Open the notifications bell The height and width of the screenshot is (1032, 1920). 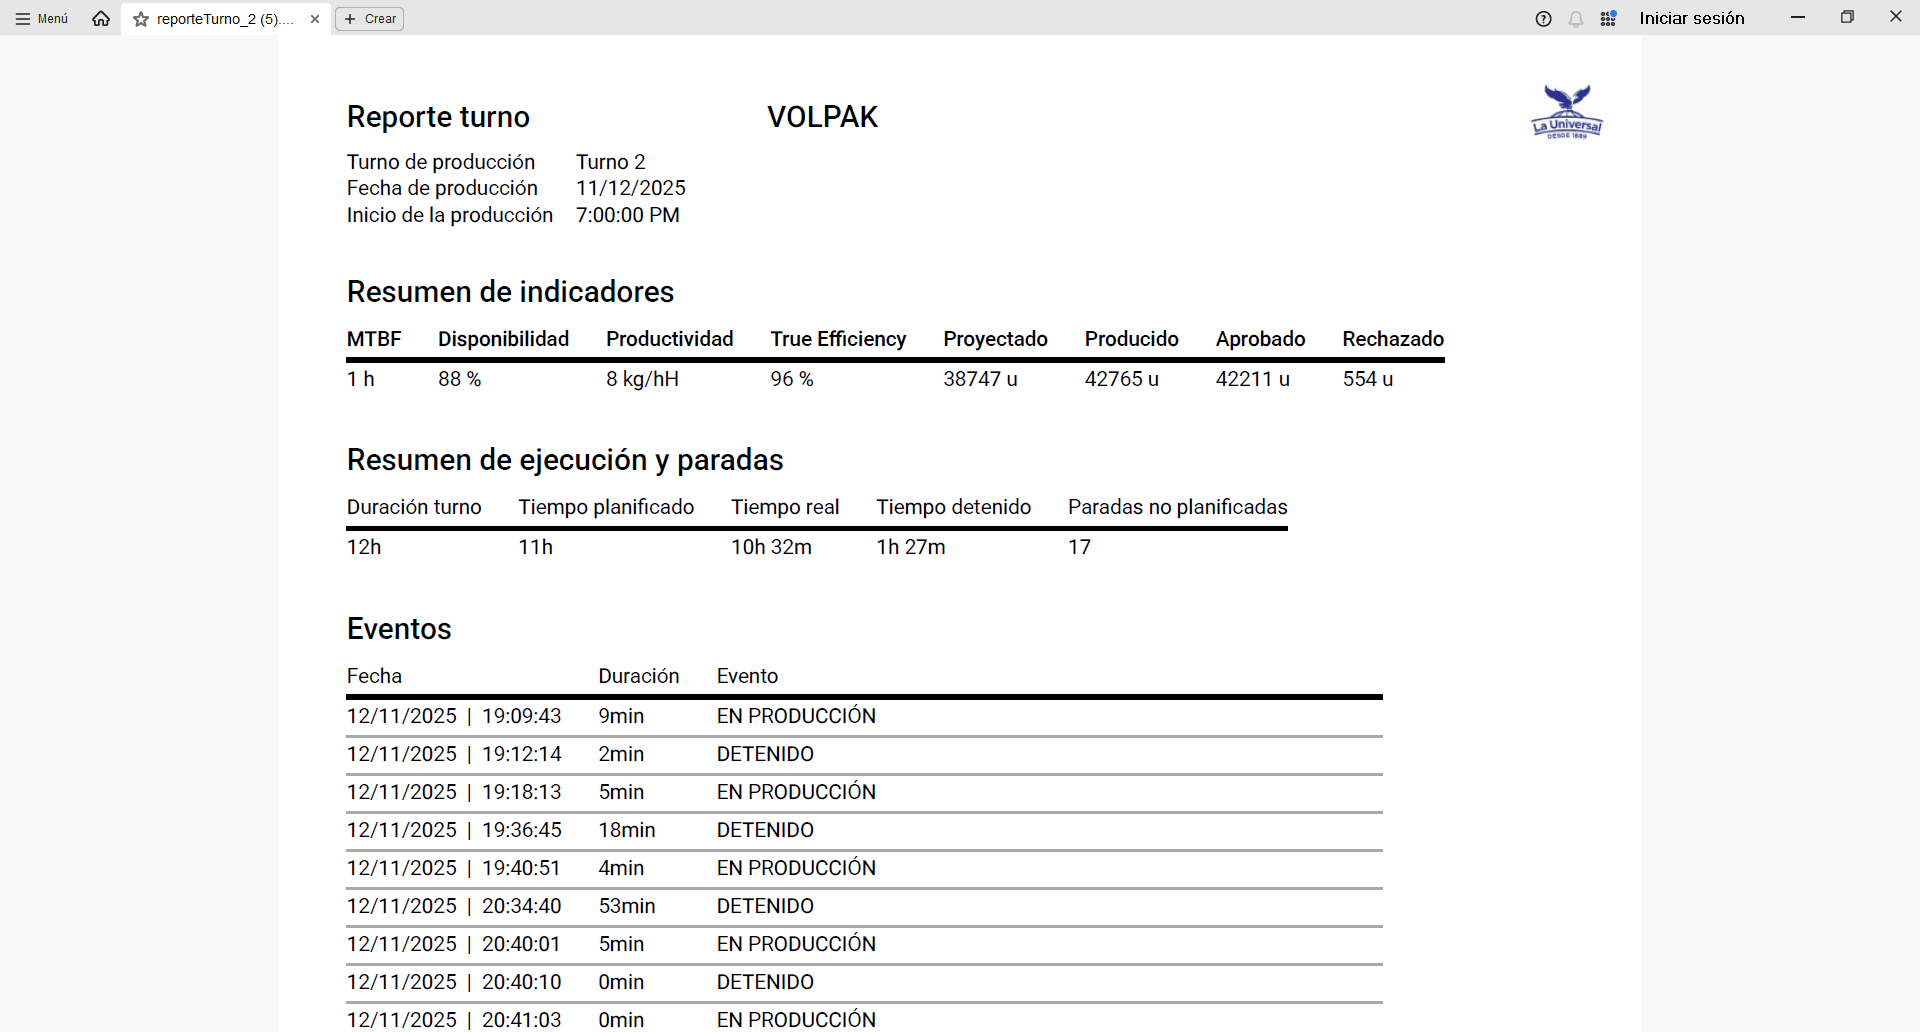[x=1576, y=19]
